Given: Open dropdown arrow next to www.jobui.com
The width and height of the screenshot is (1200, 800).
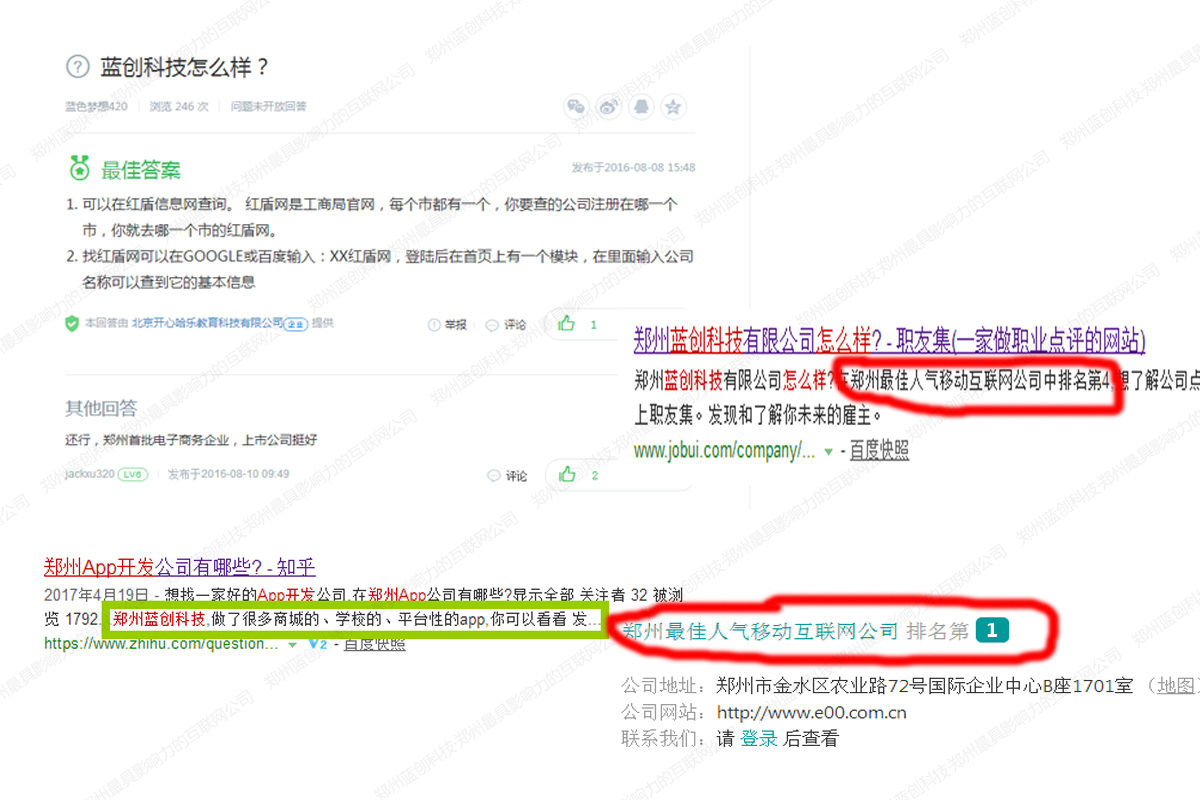Looking at the screenshot, I should point(828,452).
